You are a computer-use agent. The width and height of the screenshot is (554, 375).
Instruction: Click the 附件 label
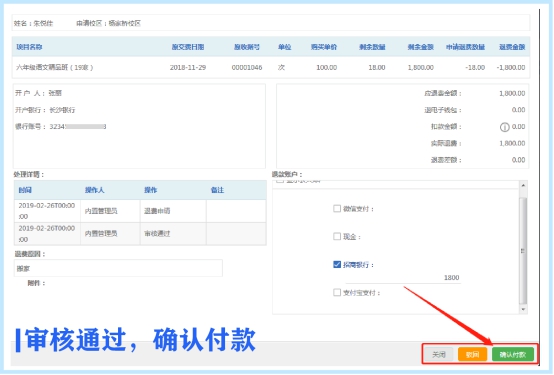[x=36, y=283]
